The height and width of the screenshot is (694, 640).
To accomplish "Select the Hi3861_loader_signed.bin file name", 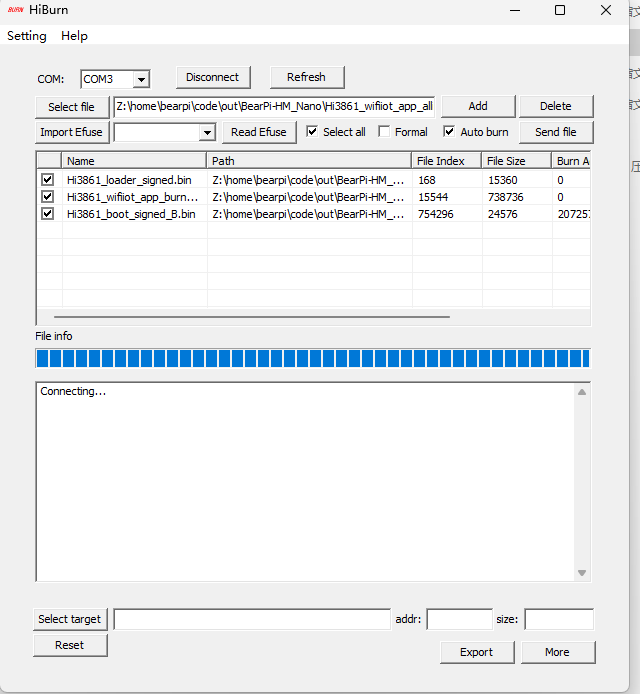I will (129, 180).
